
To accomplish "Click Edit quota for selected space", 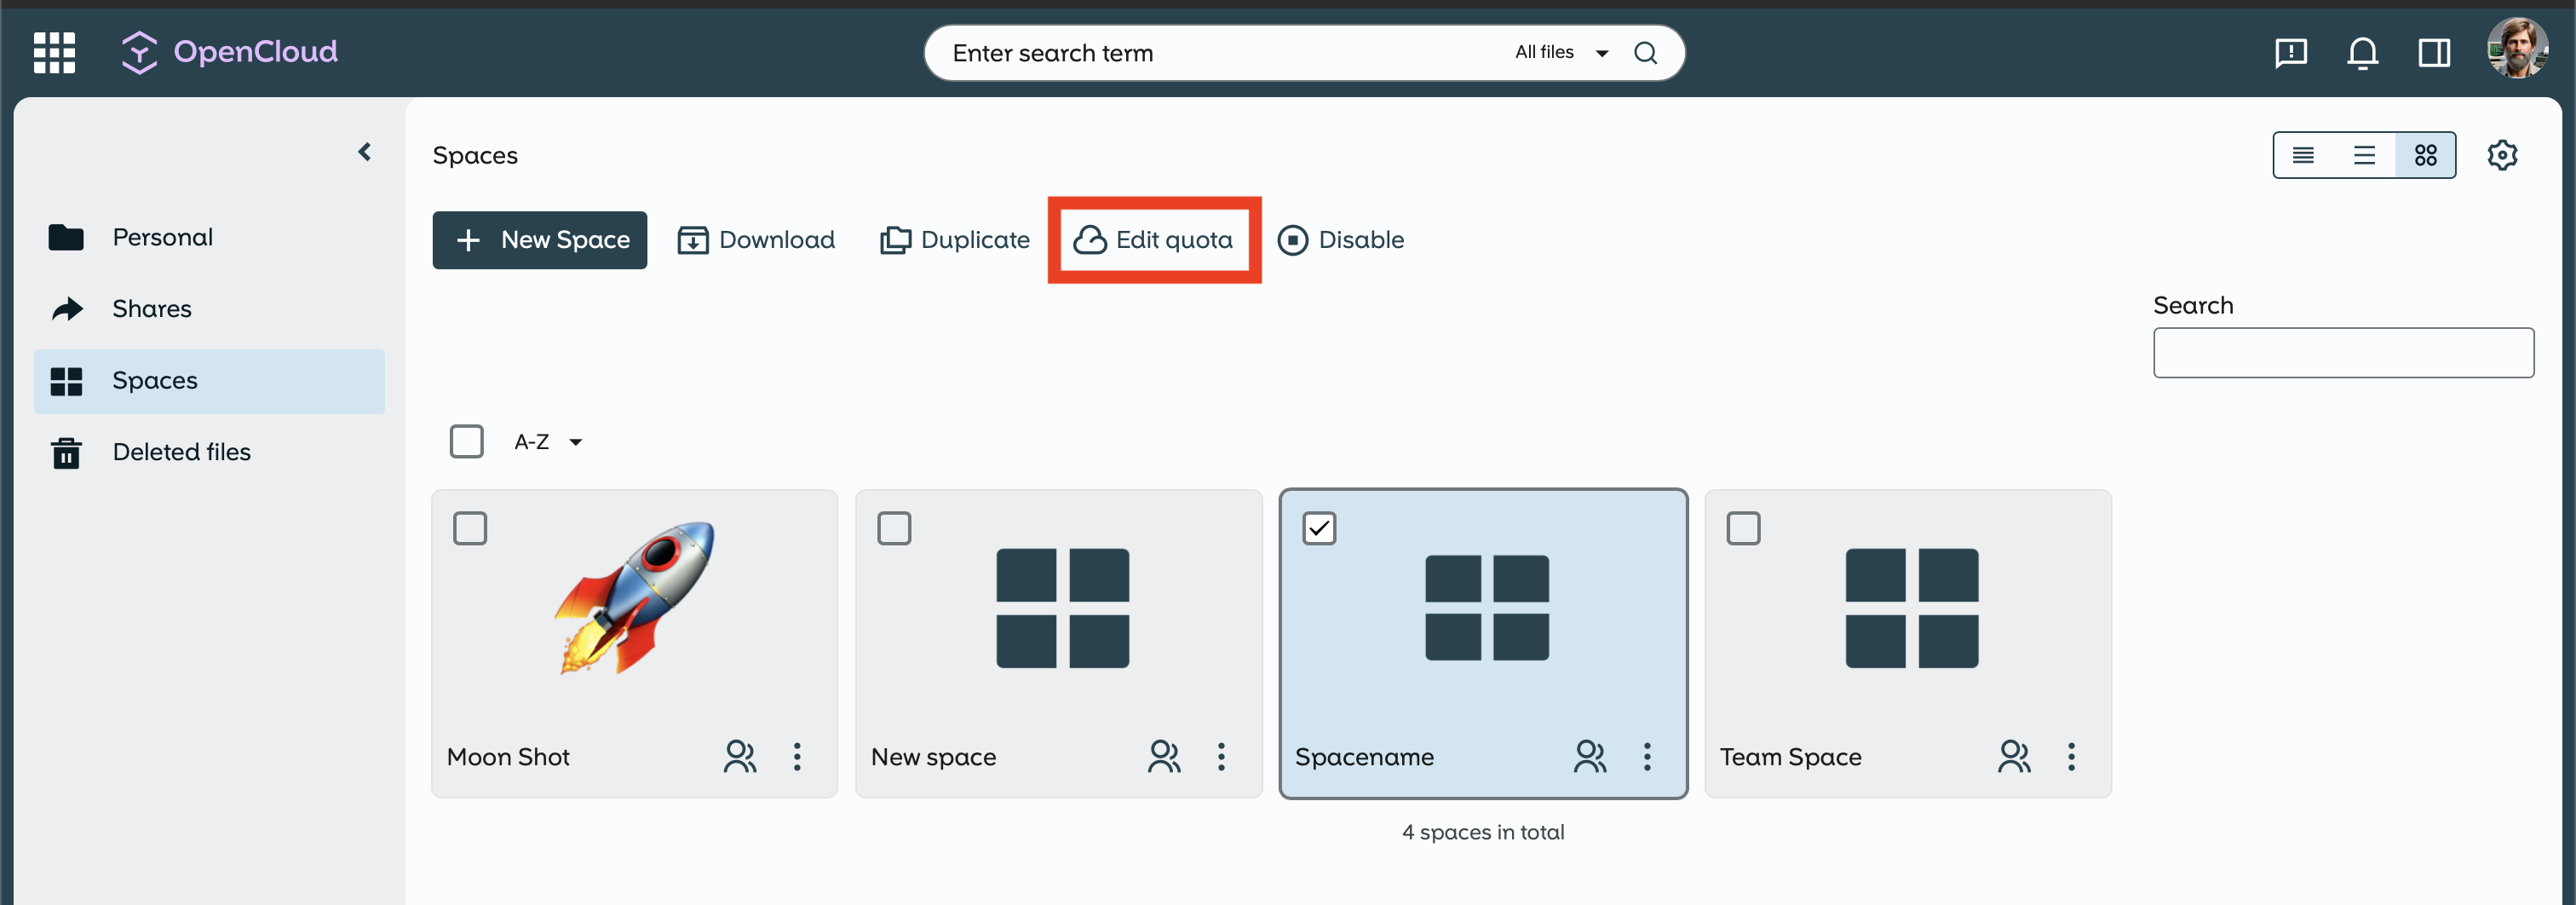I will coord(1154,240).
